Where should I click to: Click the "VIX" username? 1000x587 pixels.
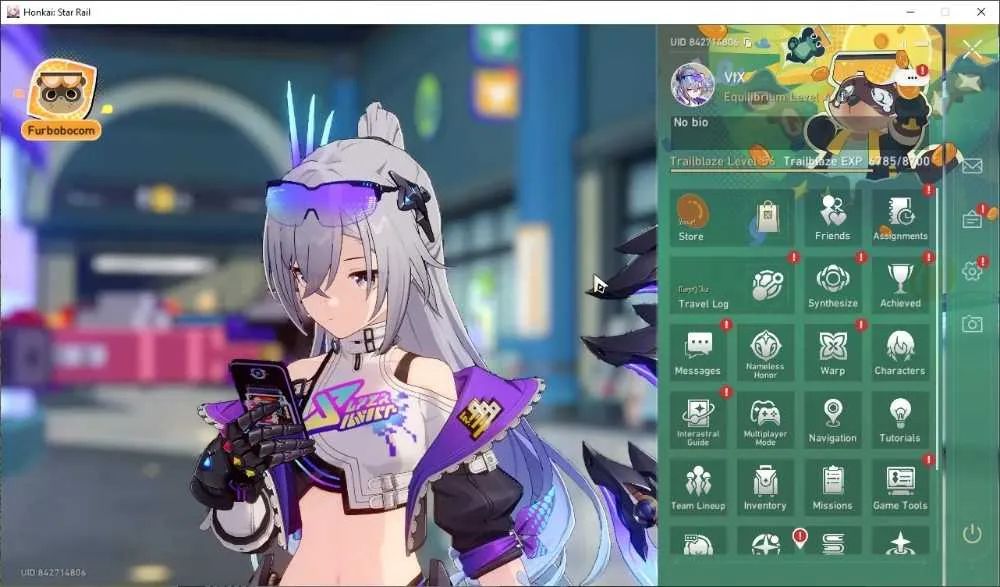[x=734, y=78]
